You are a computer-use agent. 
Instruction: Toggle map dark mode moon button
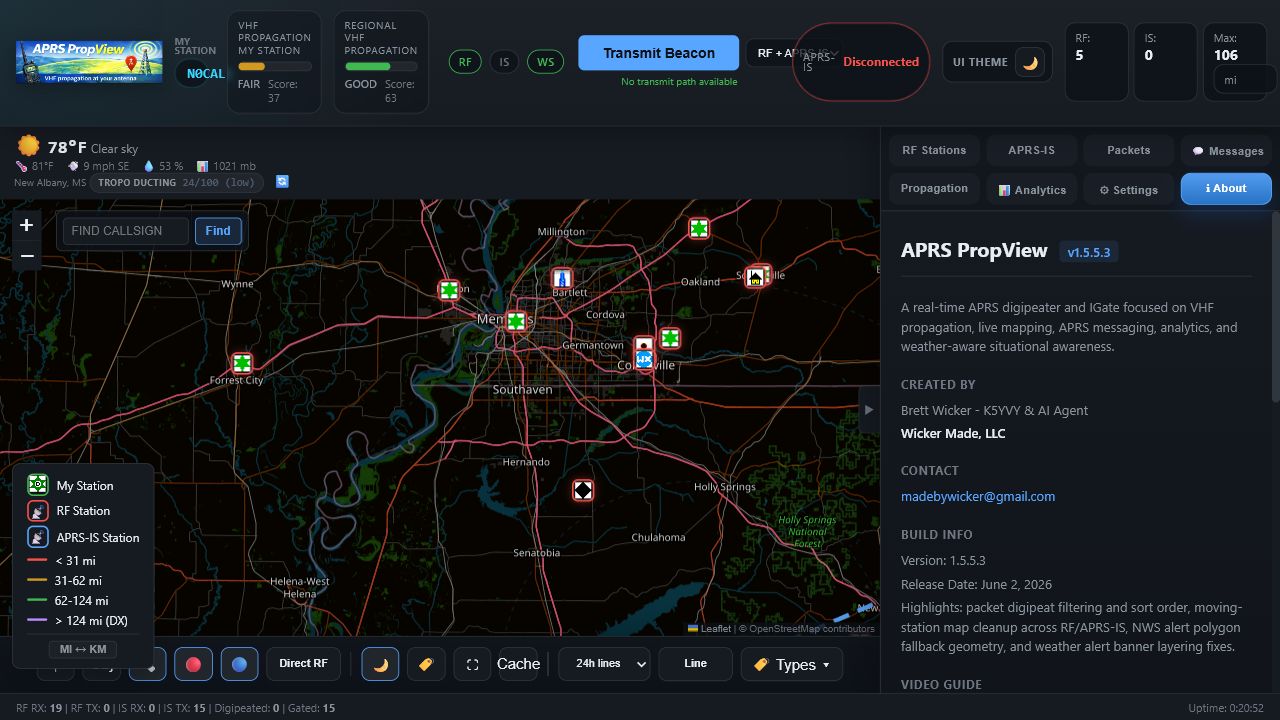(380, 664)
